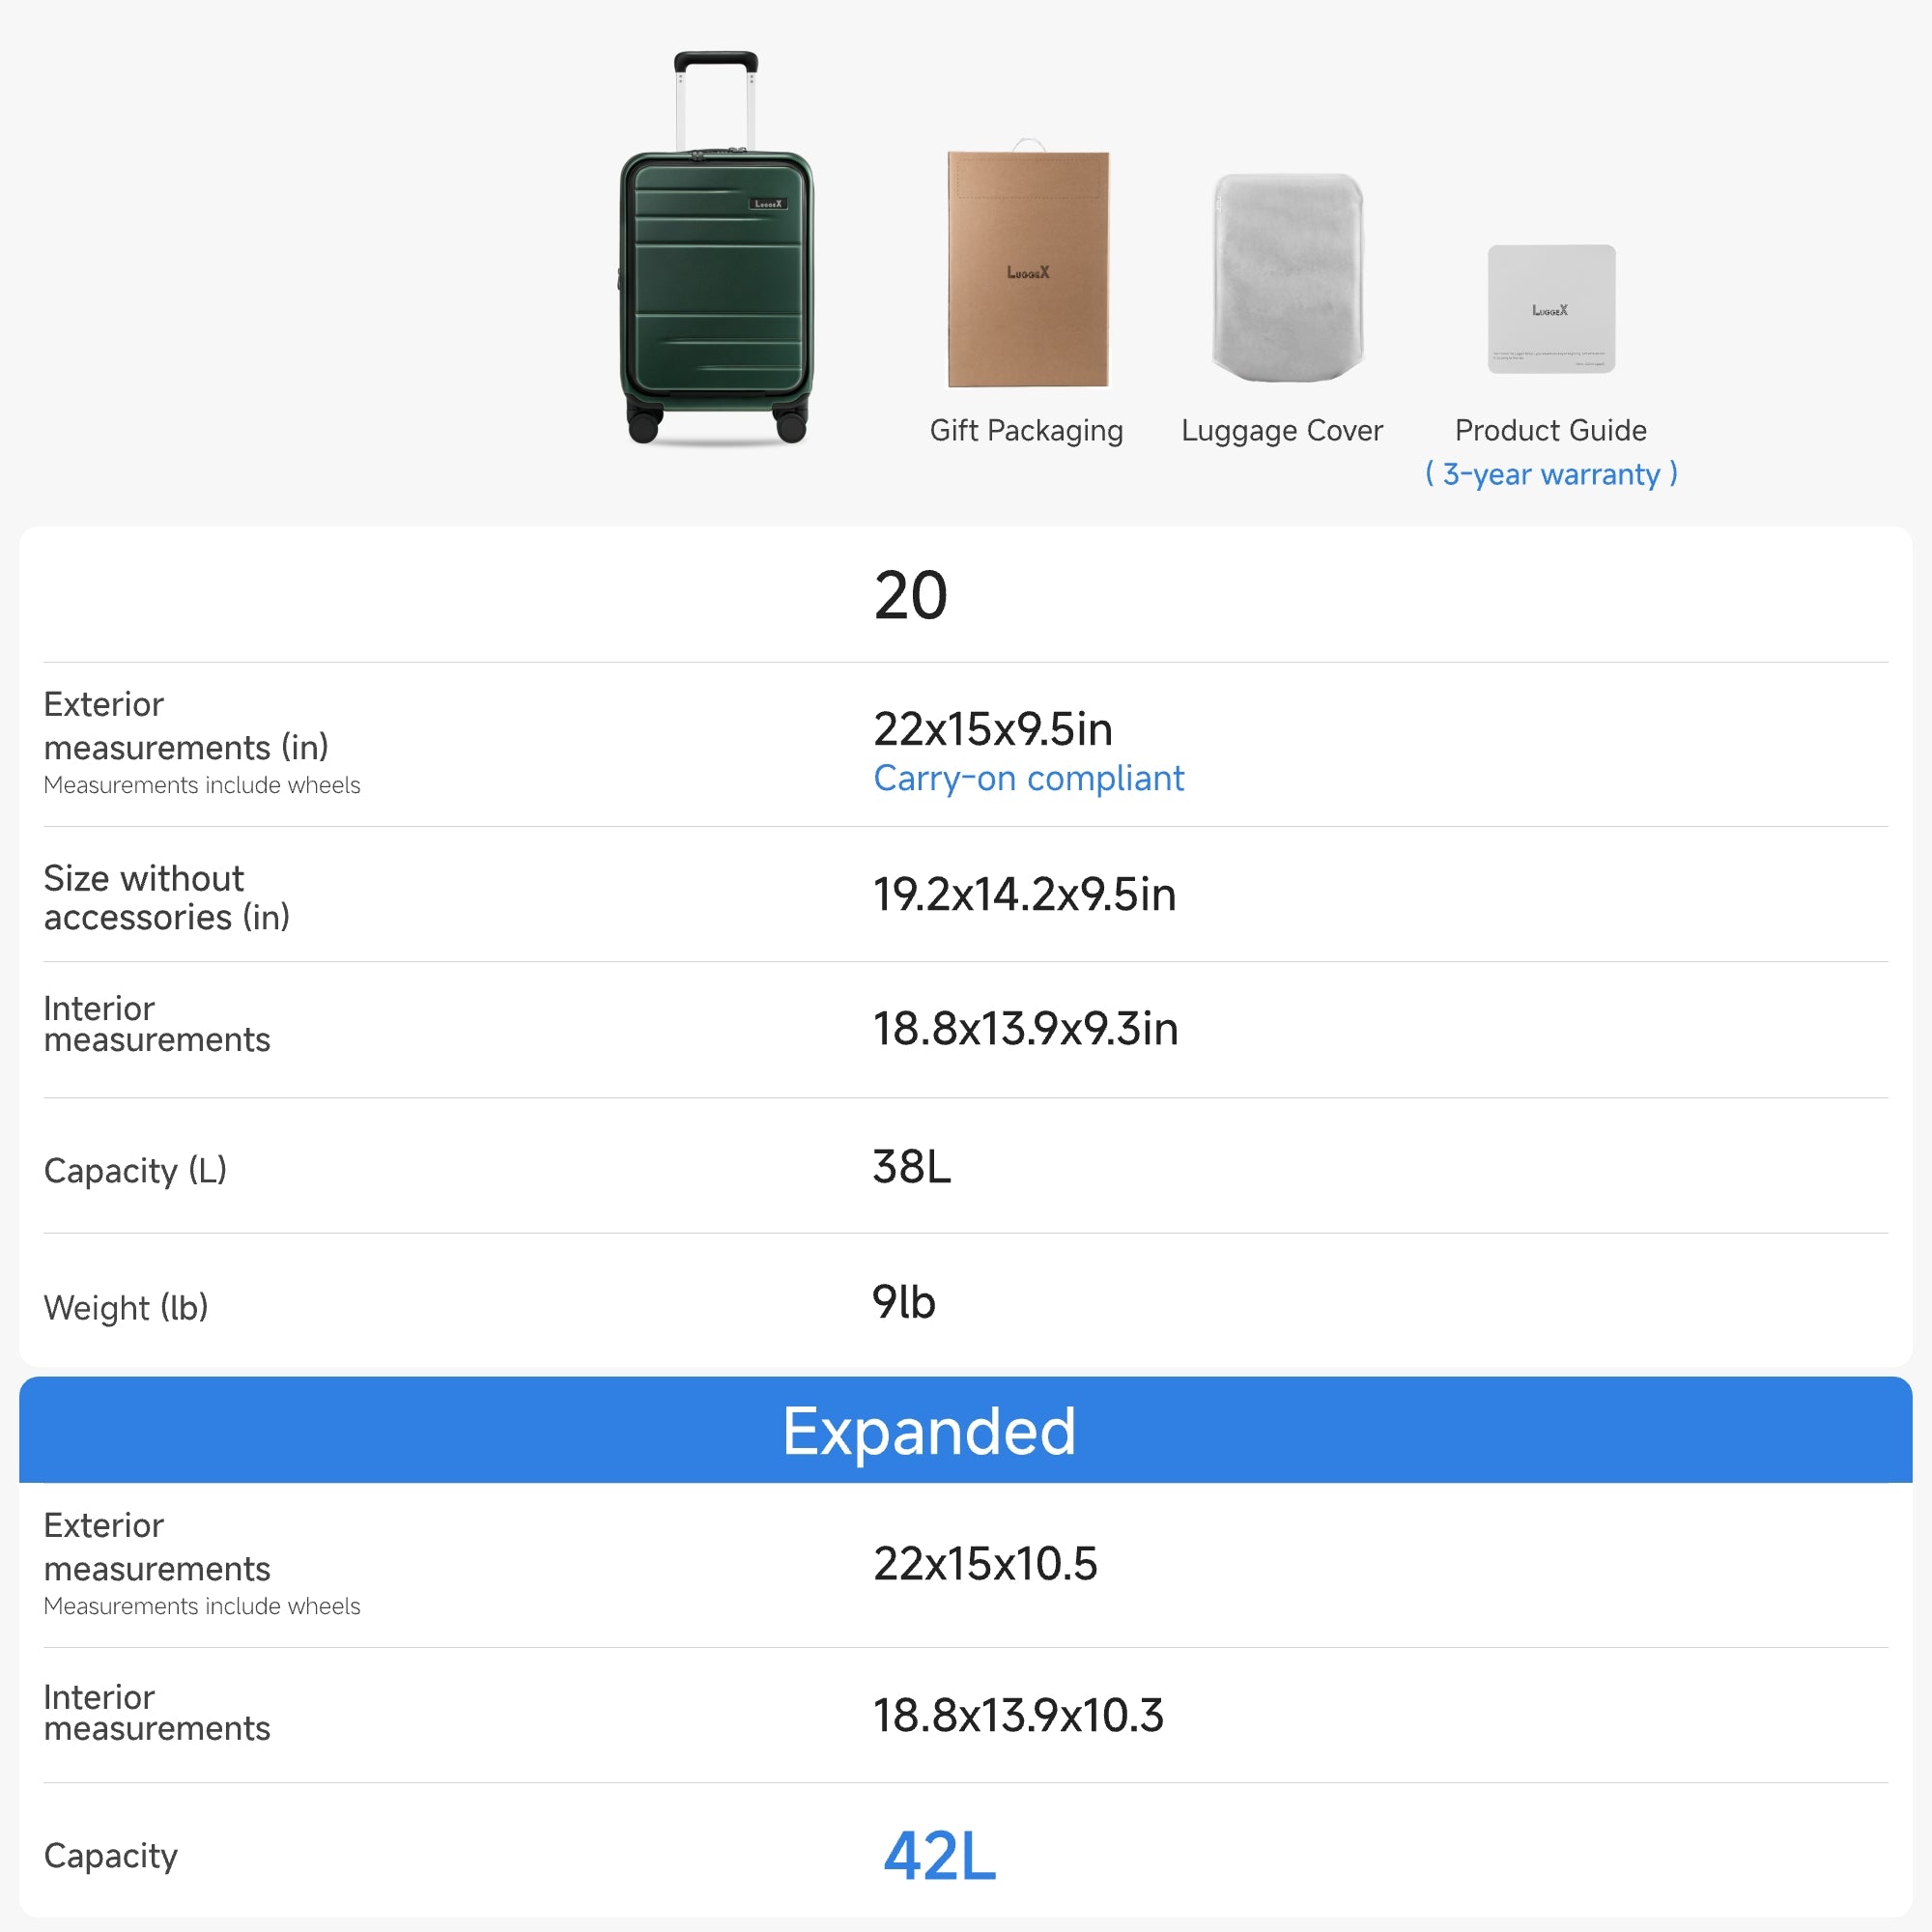
Task: Select the size 20 heading
Action: (x=912, y=594)
